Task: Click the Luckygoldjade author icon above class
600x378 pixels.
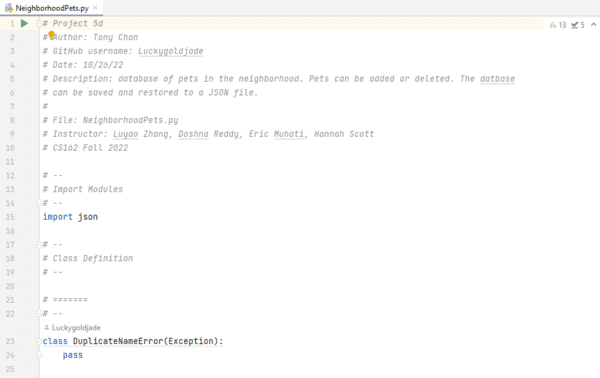Action: (46, 327)
